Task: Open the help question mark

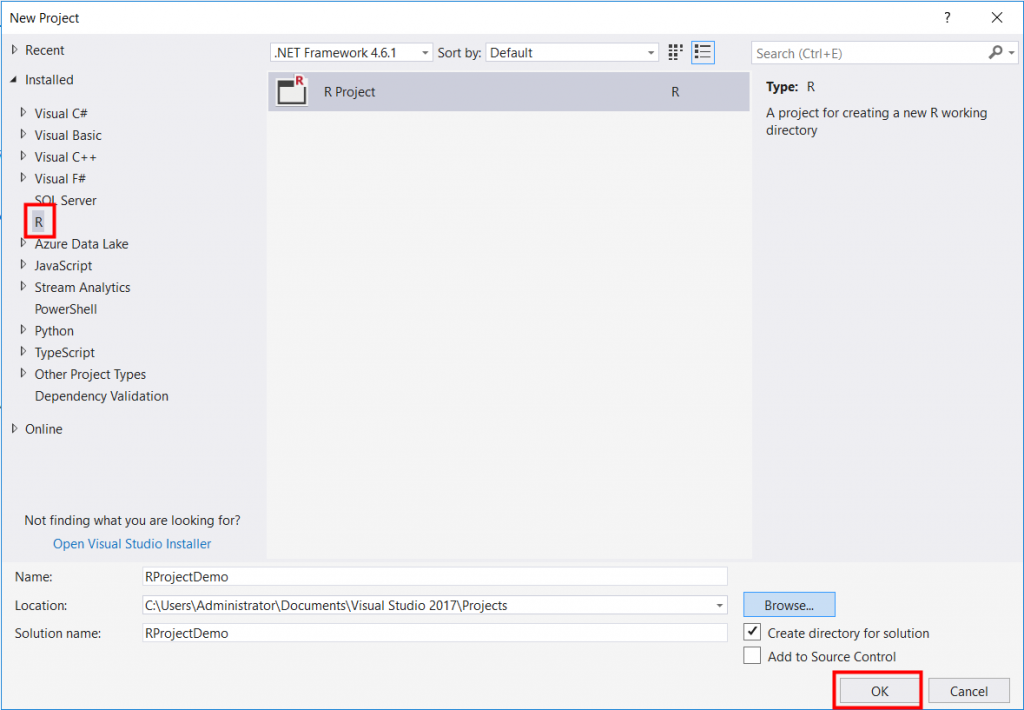Action: point(947,18)
